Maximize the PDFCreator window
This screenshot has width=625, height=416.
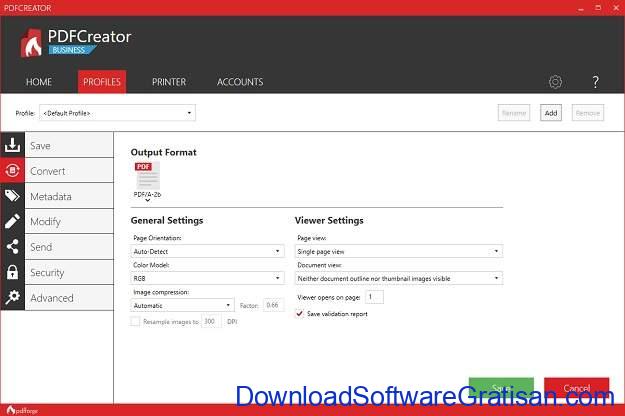(x=598, y=8)
